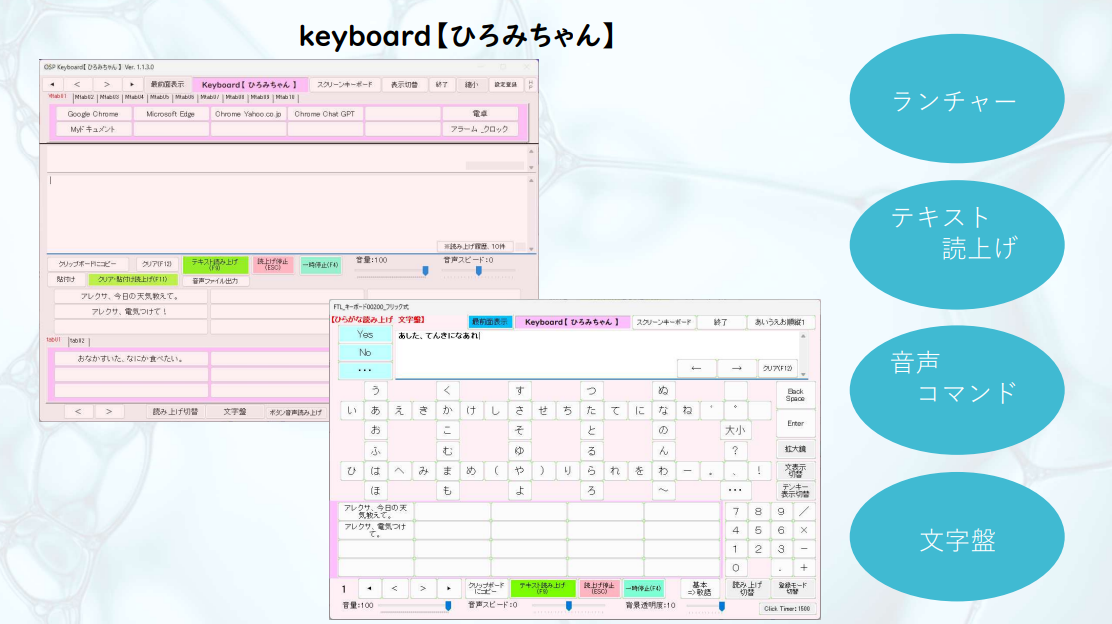Click the No quick-reply button
The image size is (1112, 624).
(365, 352)
